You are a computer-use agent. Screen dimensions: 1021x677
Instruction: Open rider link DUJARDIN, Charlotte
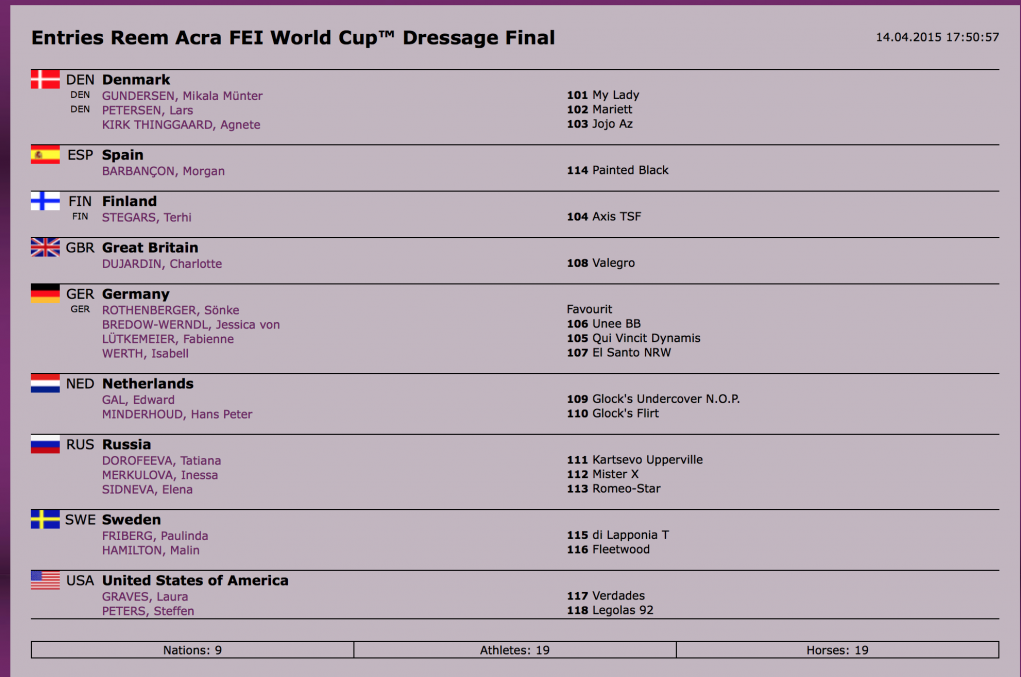[x=162, y=264]
